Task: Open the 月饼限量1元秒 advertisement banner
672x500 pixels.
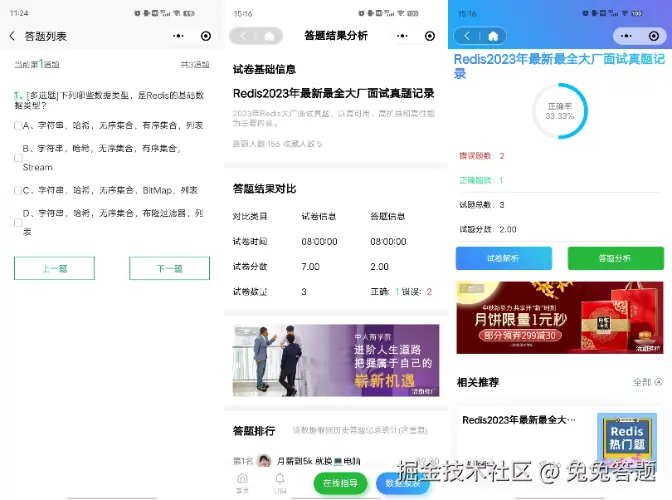Action: coord(560,317)
